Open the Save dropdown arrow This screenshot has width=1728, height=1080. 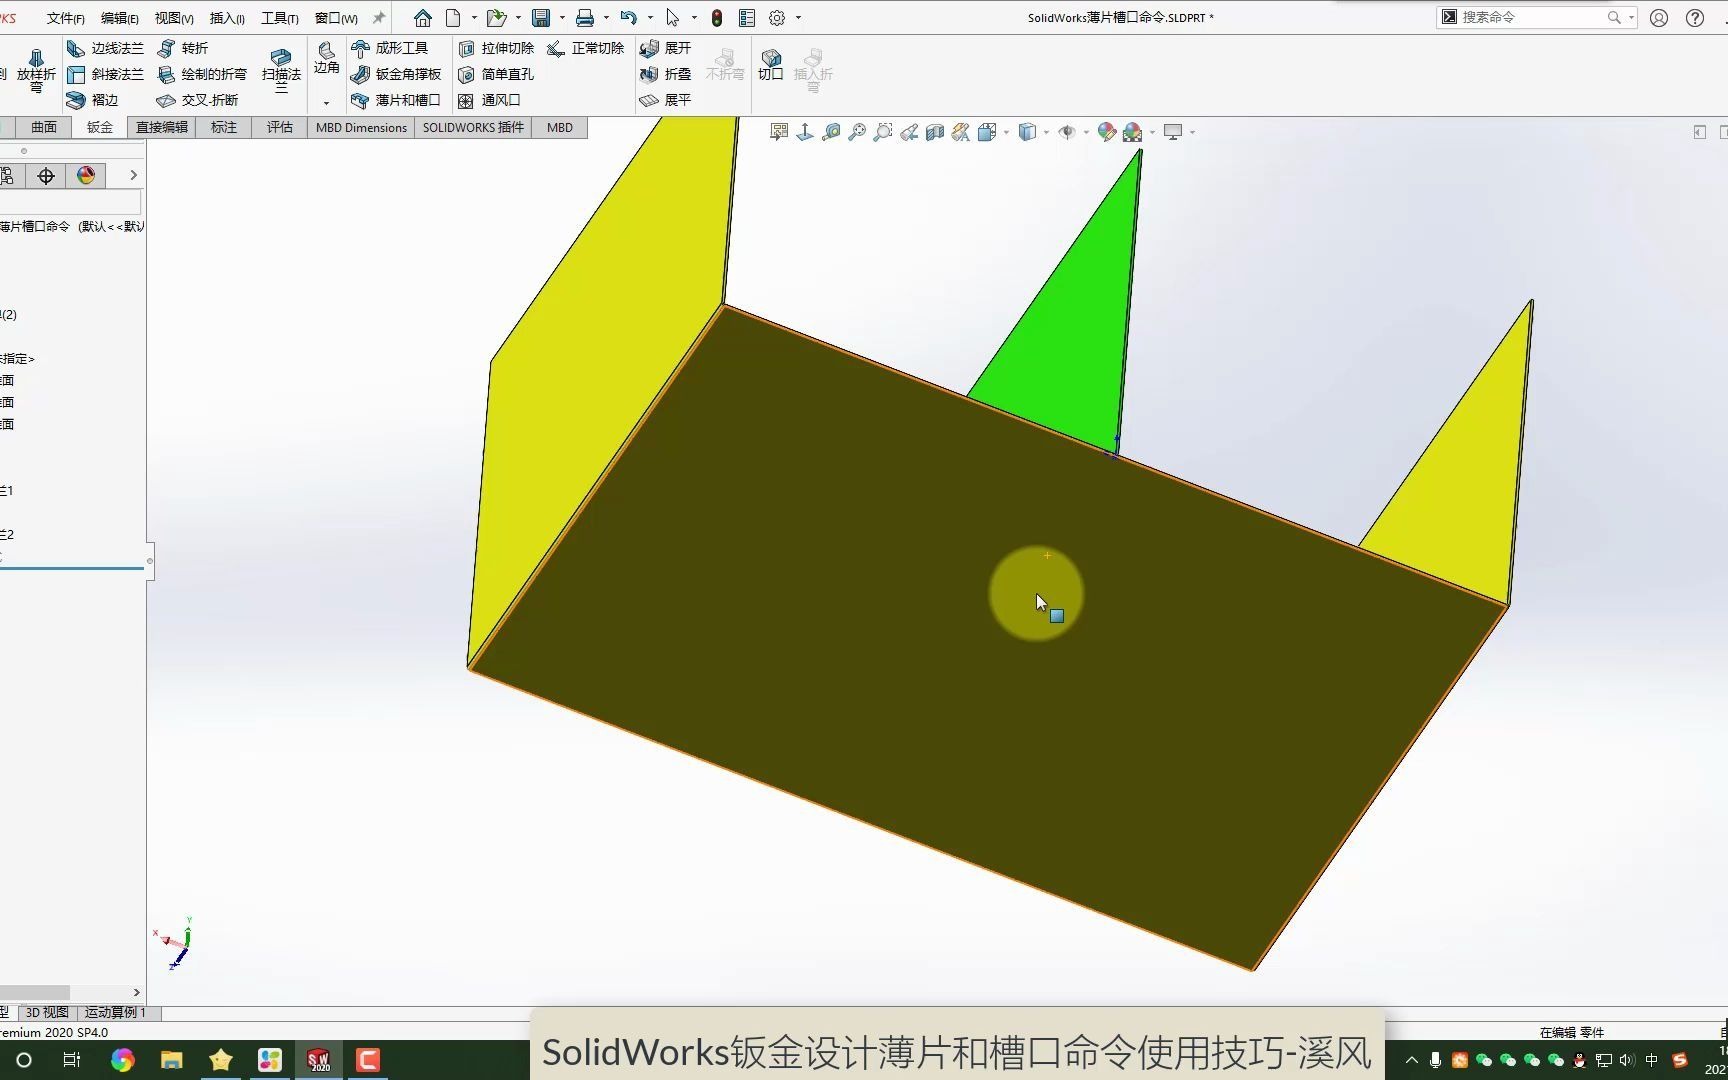coord(562,18)
